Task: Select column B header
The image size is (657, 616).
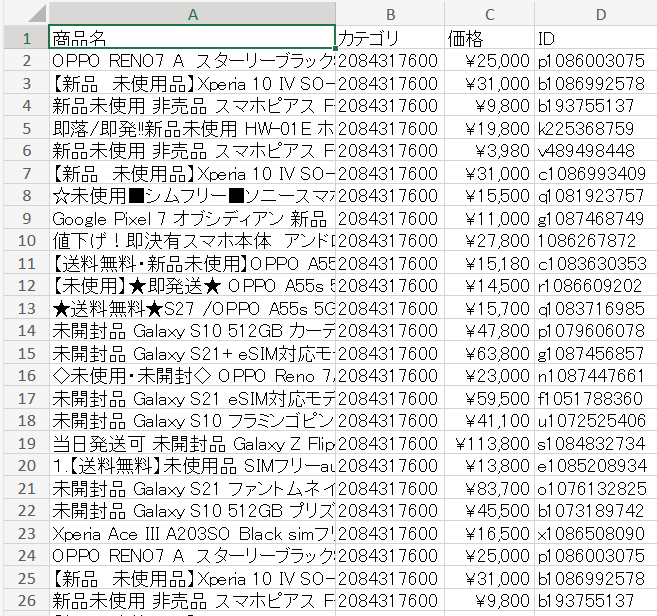Action: pos(390,14)
